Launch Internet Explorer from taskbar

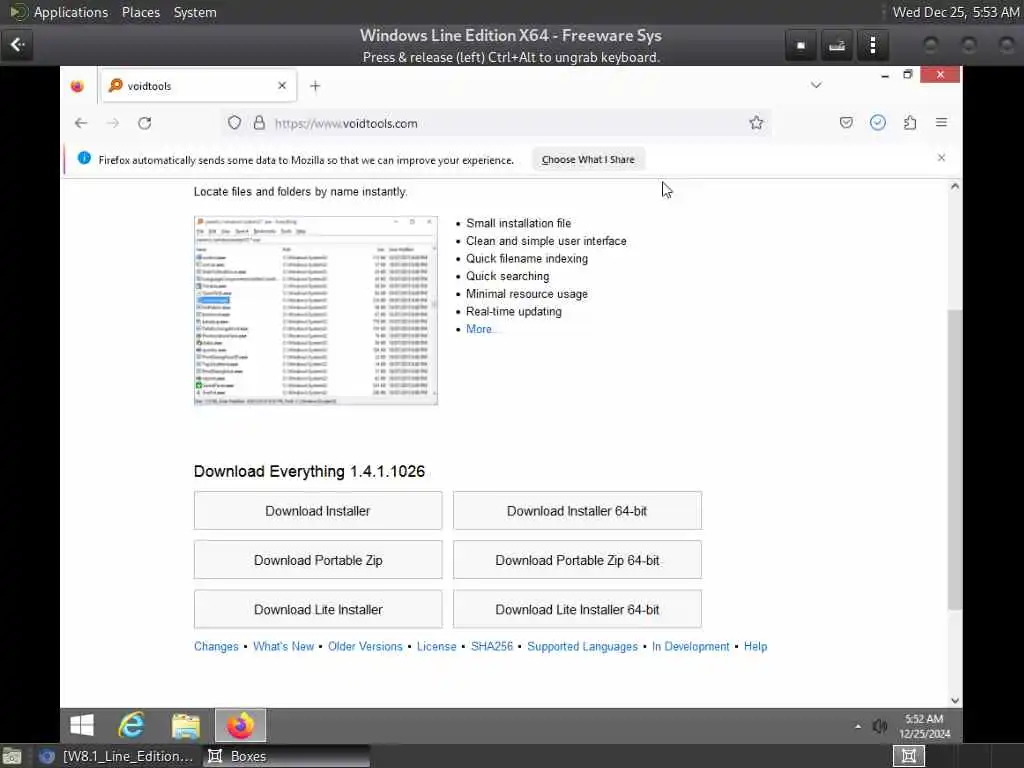pyautogui.click(x=132, y=726)
